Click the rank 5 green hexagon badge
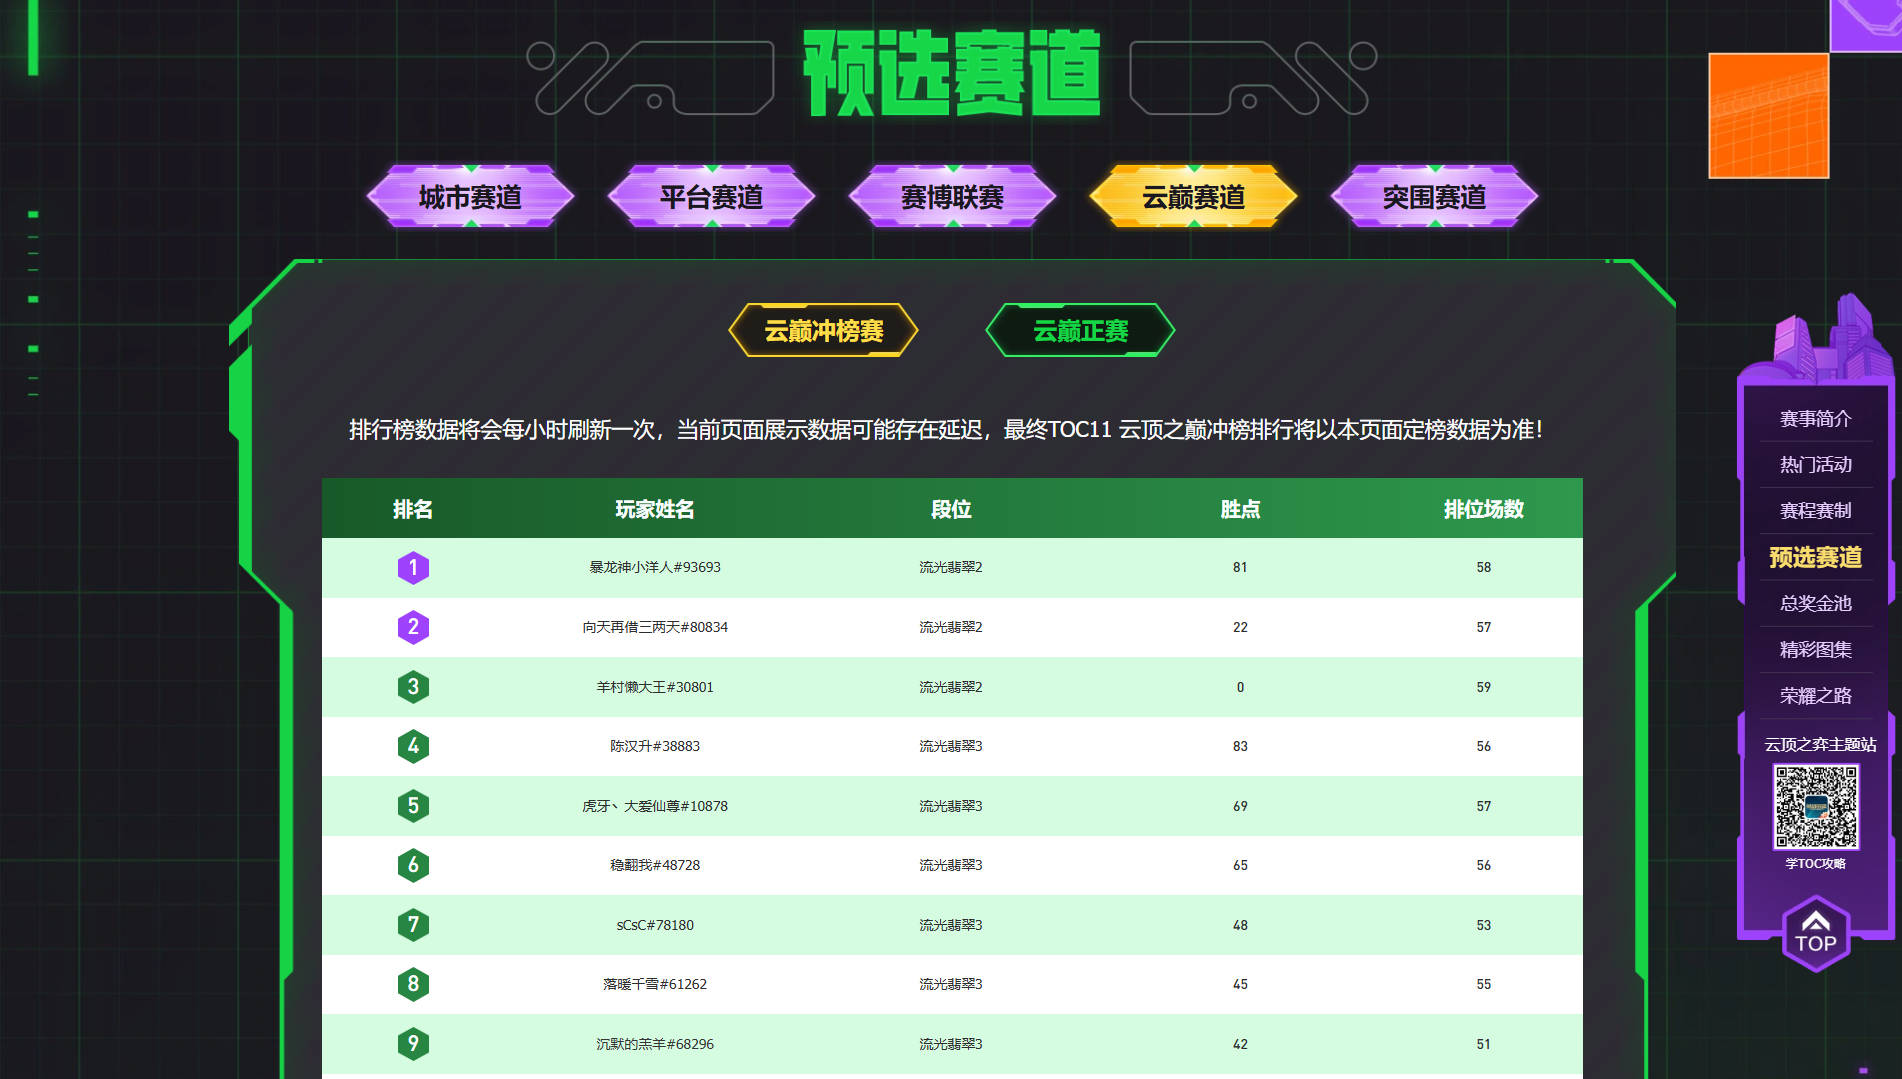Viewport: 1902px width, 1079px height. pyautogui.click(x=413, y=806)
